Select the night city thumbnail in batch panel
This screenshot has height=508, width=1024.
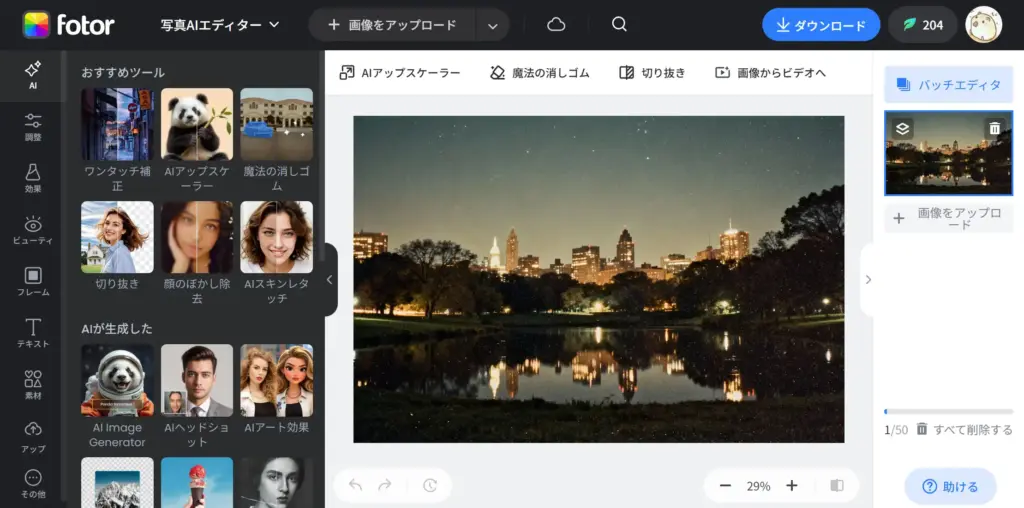point(949,153)
